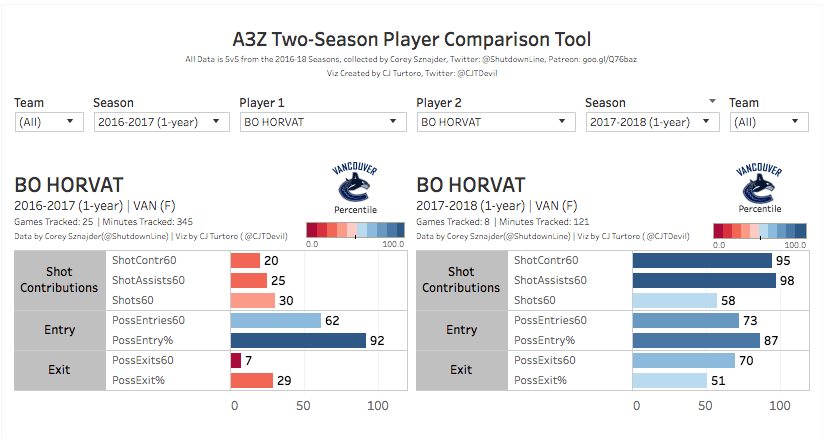Click the left ShotContr60 bar valued 20
The image size is (823, 439).
(245, 261)
